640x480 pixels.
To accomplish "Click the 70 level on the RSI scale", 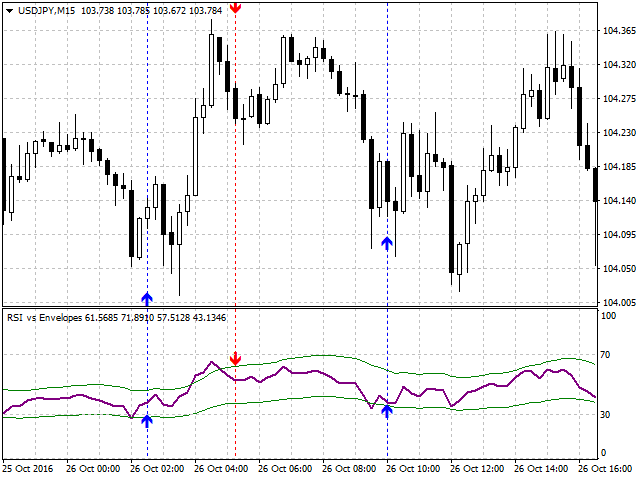I will click(x=606, y=355).
